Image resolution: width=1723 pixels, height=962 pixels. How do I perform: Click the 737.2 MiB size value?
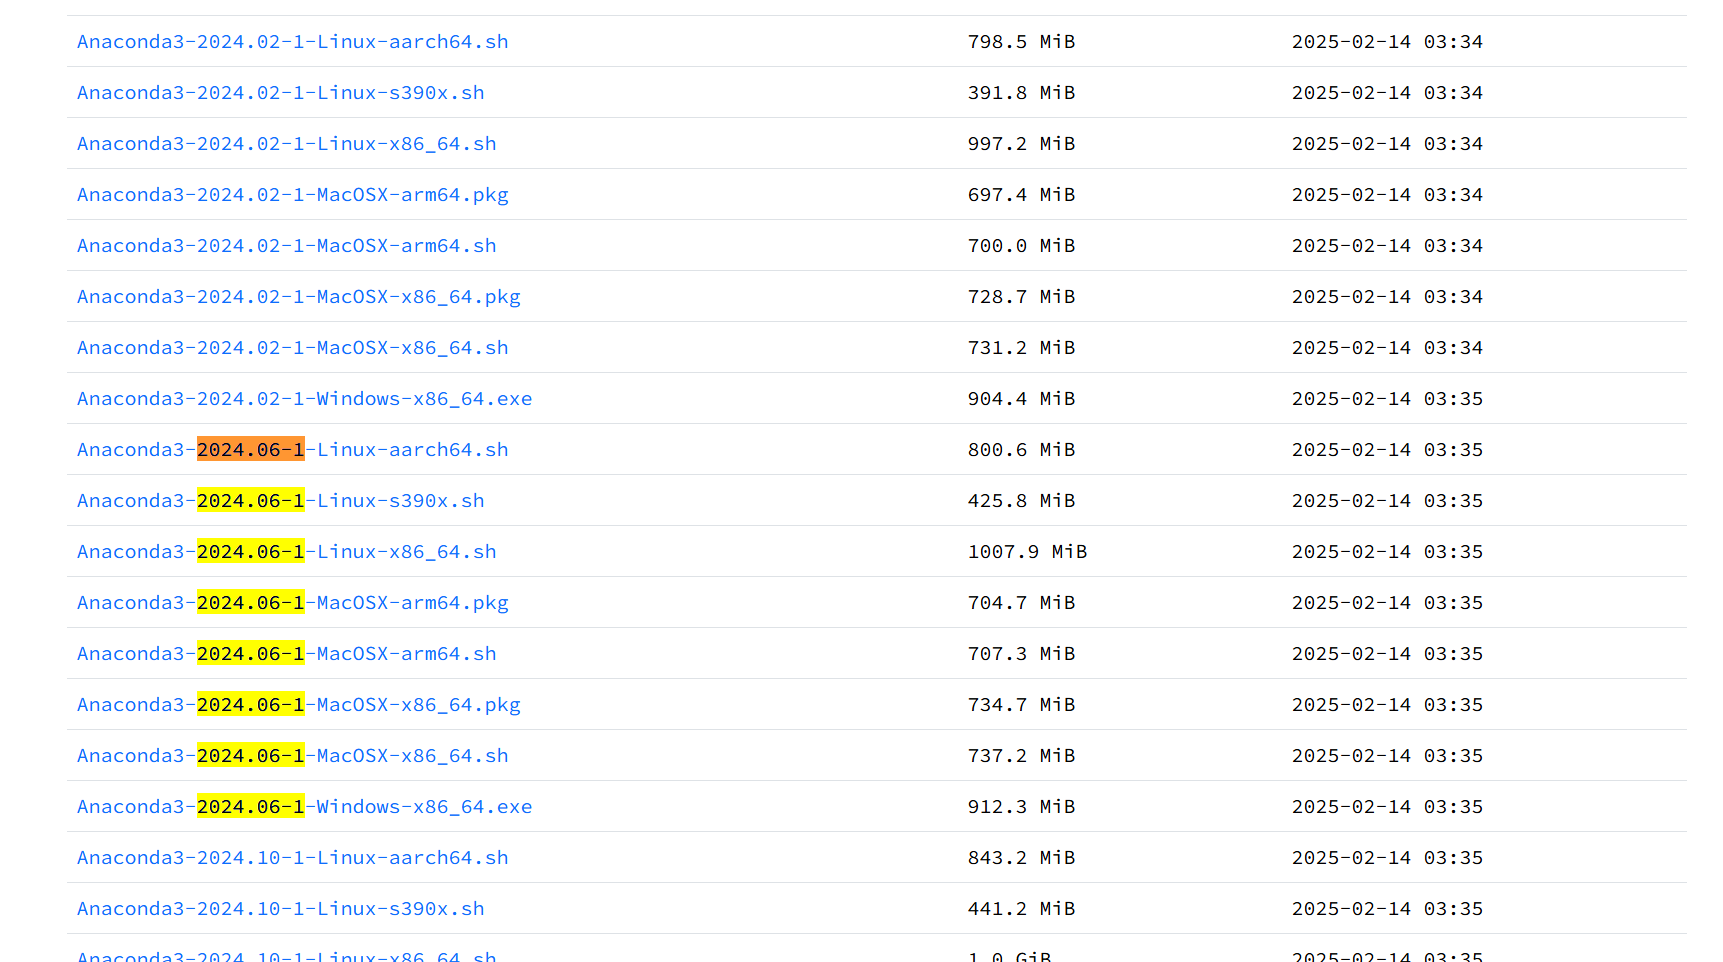point(1022,756)
